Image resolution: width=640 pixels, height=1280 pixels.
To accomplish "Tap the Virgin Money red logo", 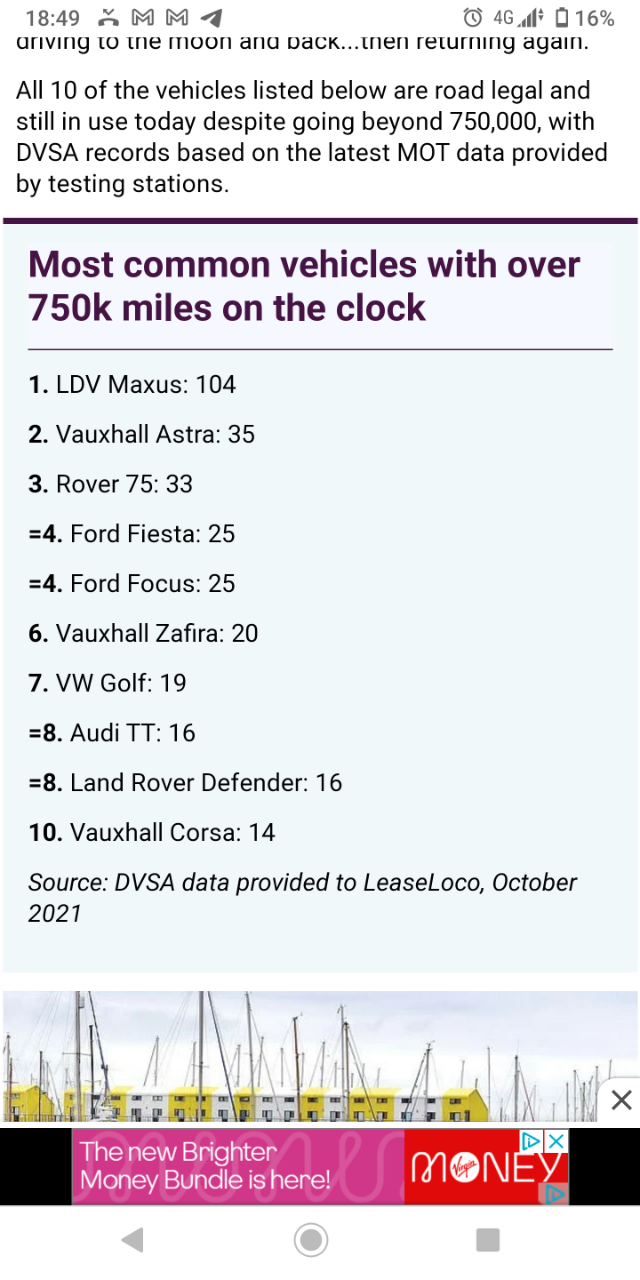I will [486, 1167].
